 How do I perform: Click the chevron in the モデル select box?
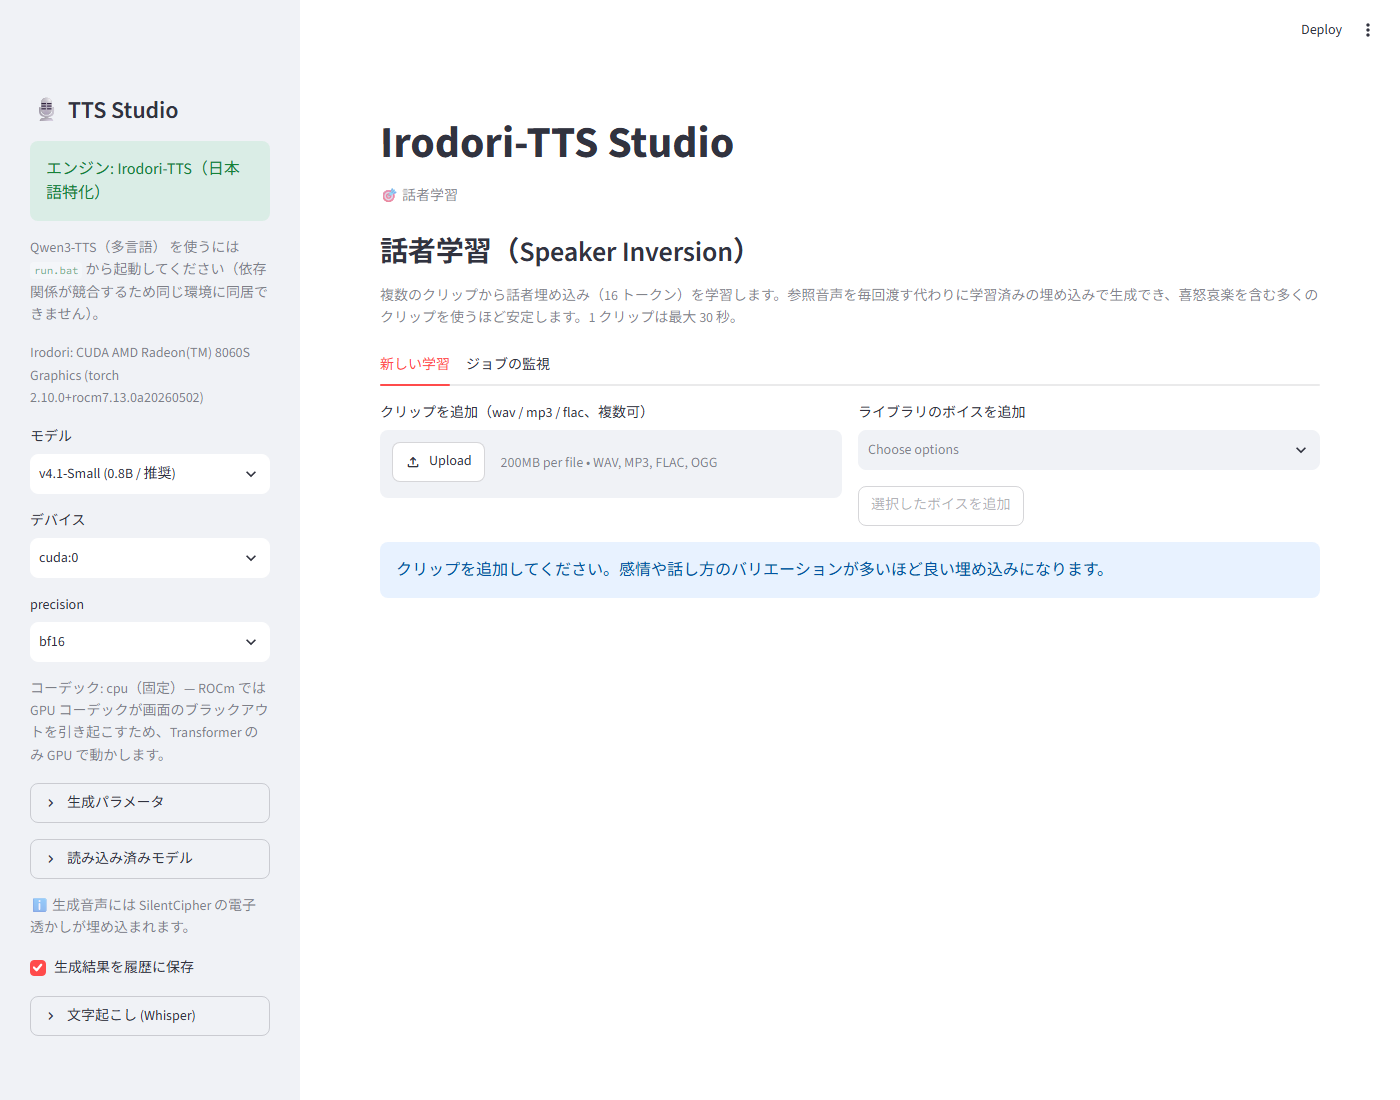pyautogui.click(x=251, y=474)
